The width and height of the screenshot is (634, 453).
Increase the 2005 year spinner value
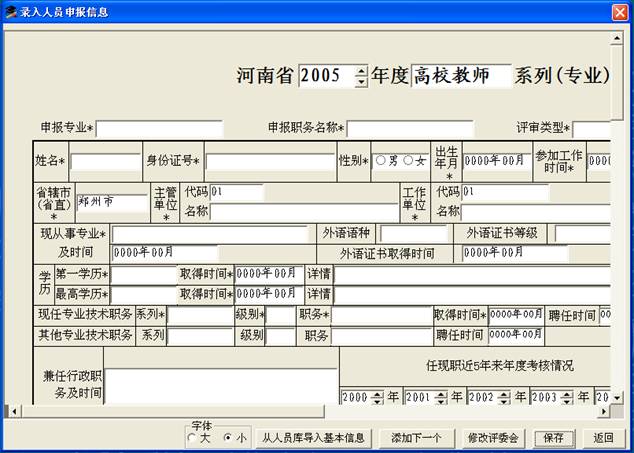point(361,71)
